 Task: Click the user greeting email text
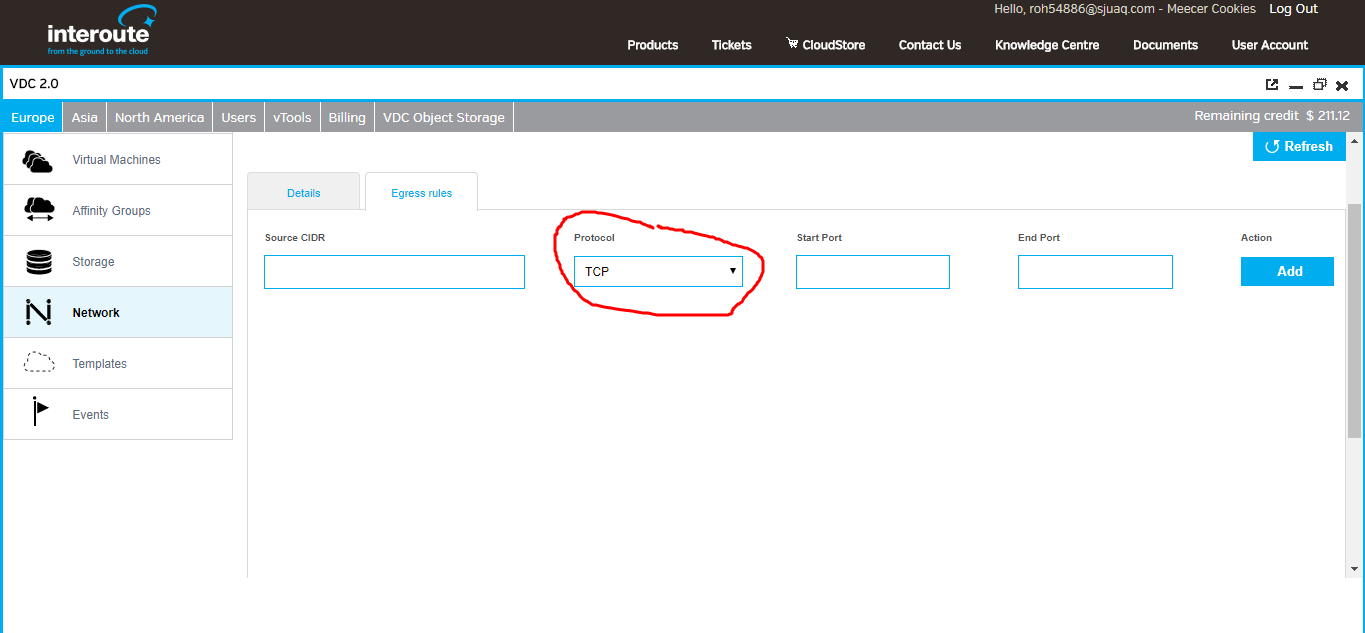tap(1125, 9)
